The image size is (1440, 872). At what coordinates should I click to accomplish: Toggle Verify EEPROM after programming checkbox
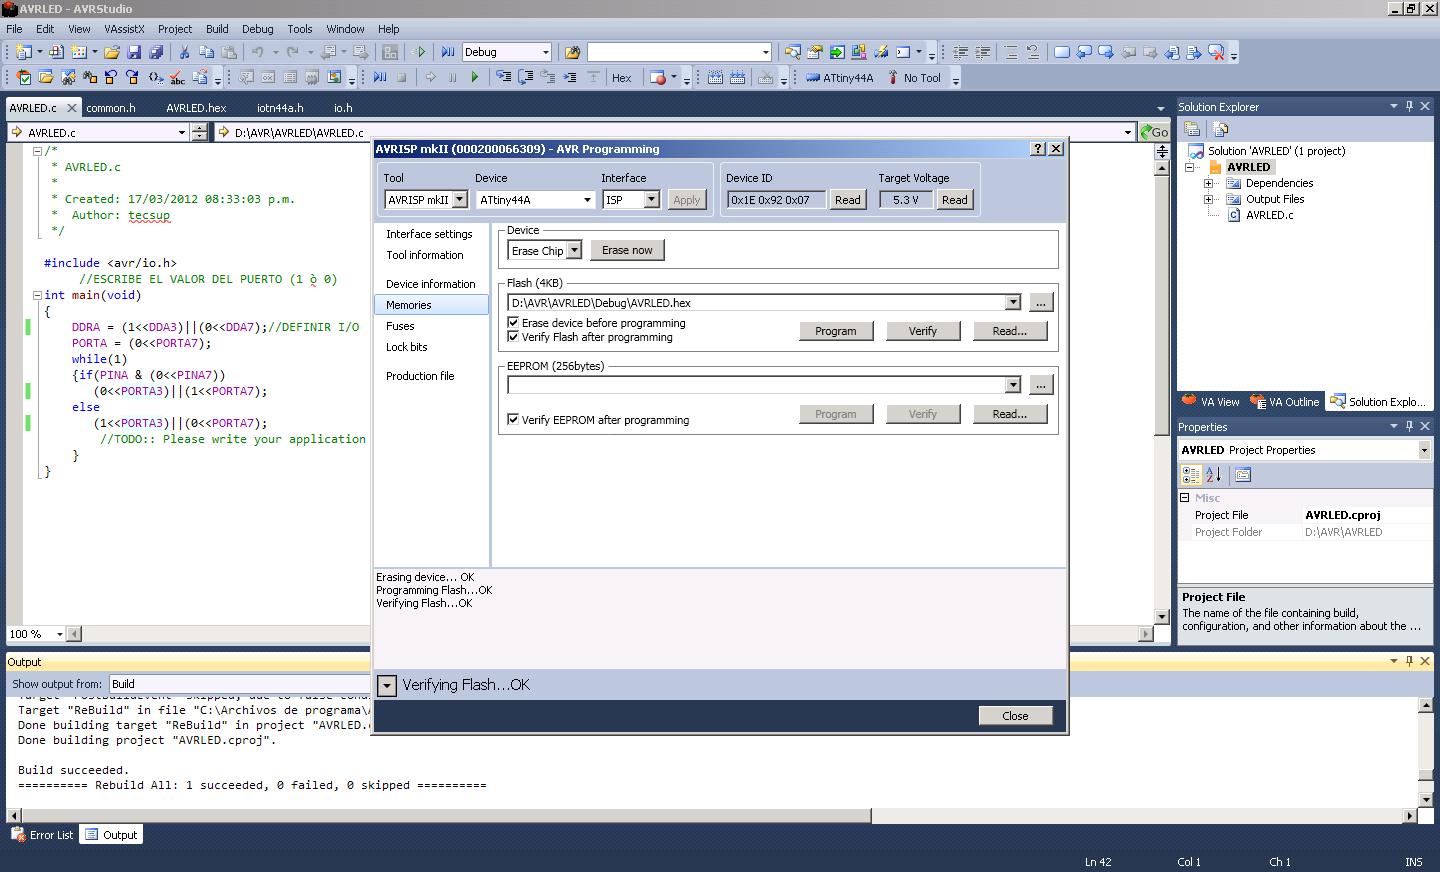[513, 420]
